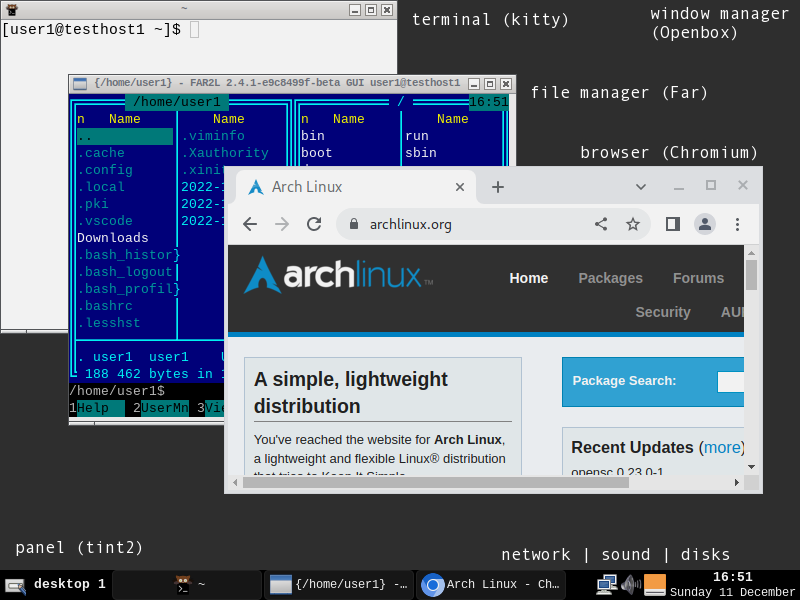Select .cache in Far left panel

point(101,153)
